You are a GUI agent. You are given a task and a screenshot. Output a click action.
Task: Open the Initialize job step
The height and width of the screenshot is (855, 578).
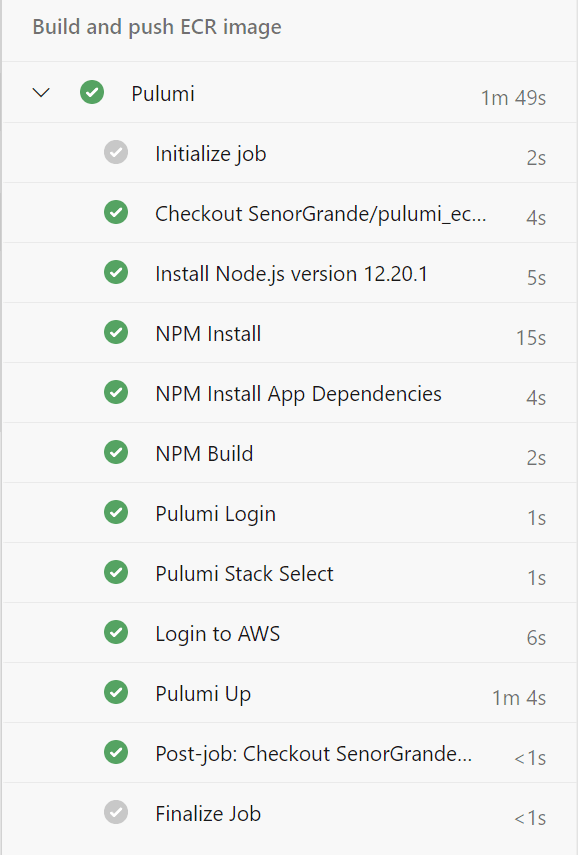click(x=290, y=153)
